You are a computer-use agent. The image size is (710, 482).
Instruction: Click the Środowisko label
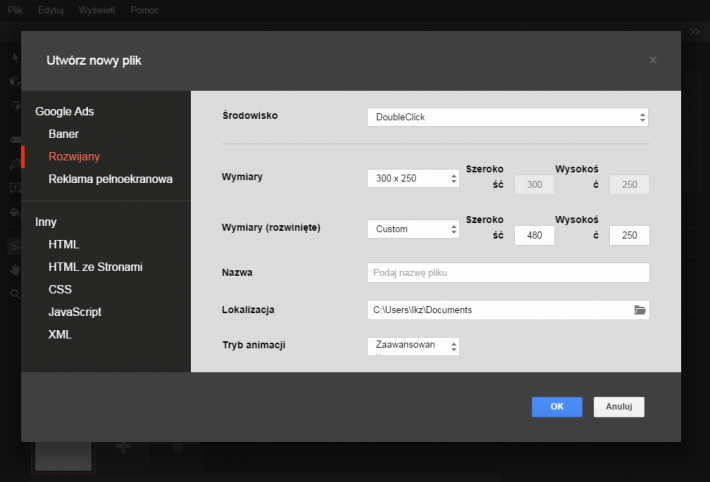click(x=250, y=116)
